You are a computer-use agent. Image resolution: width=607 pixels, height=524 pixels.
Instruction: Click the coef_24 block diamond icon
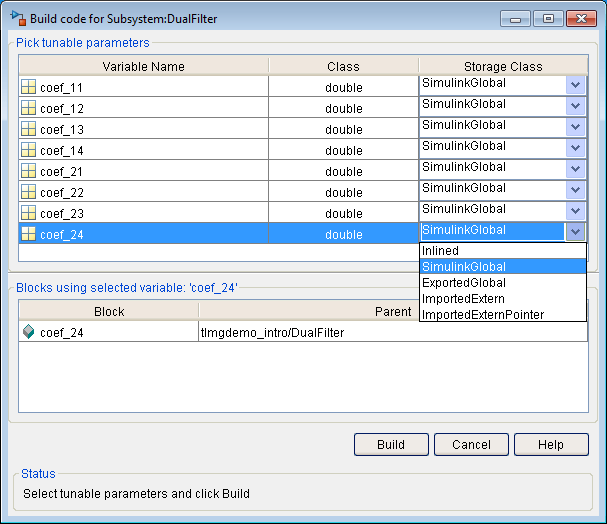coord(28,332)
